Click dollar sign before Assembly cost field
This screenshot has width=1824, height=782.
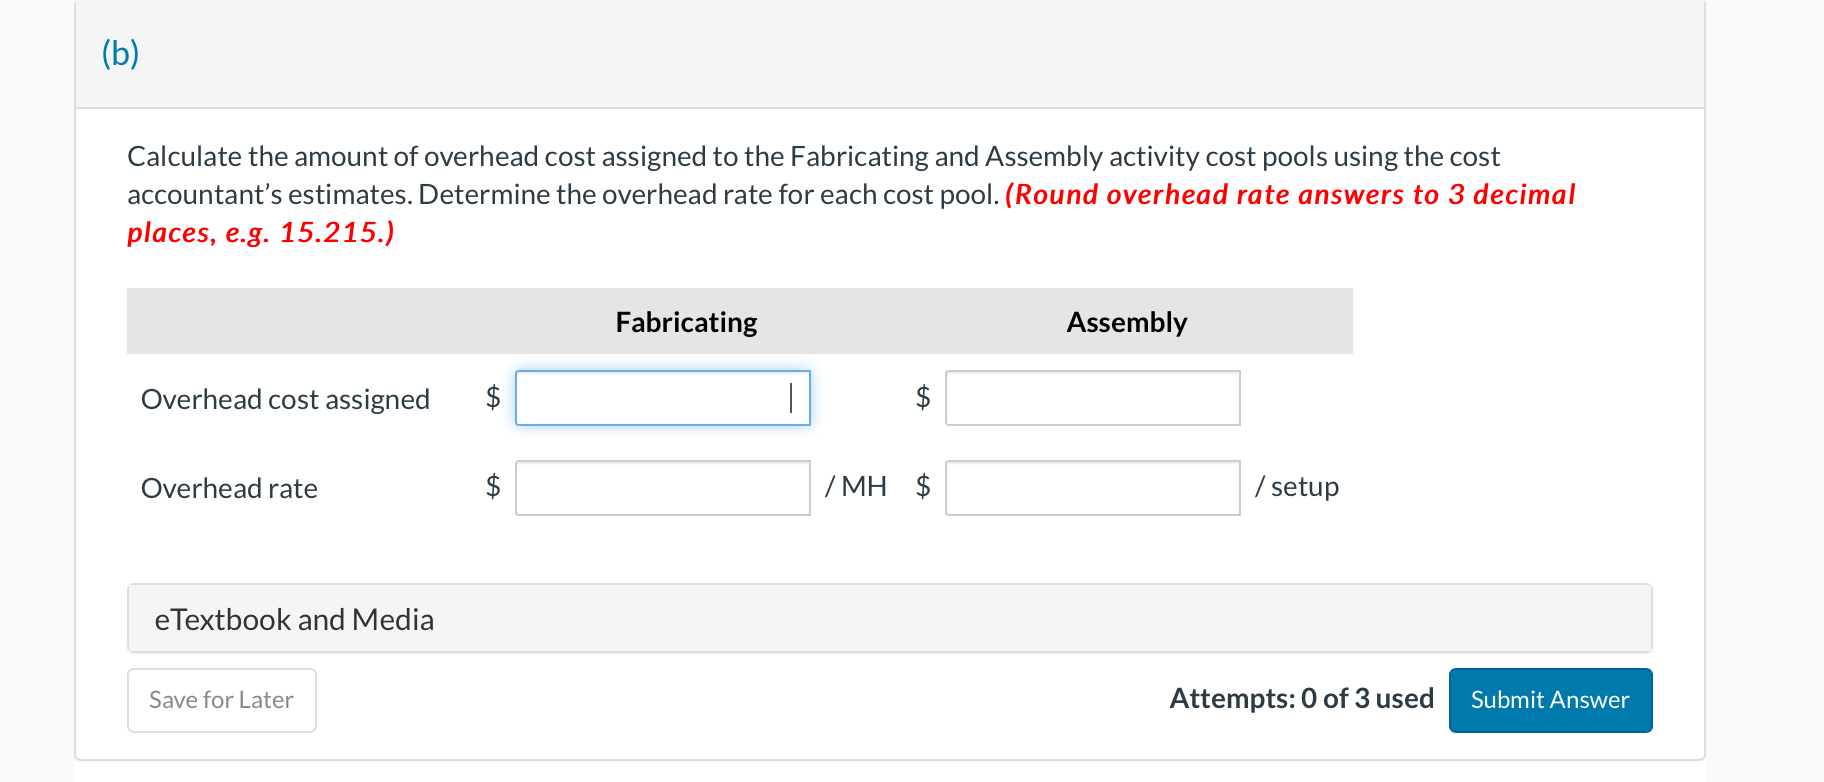click(x=923, y=397)
